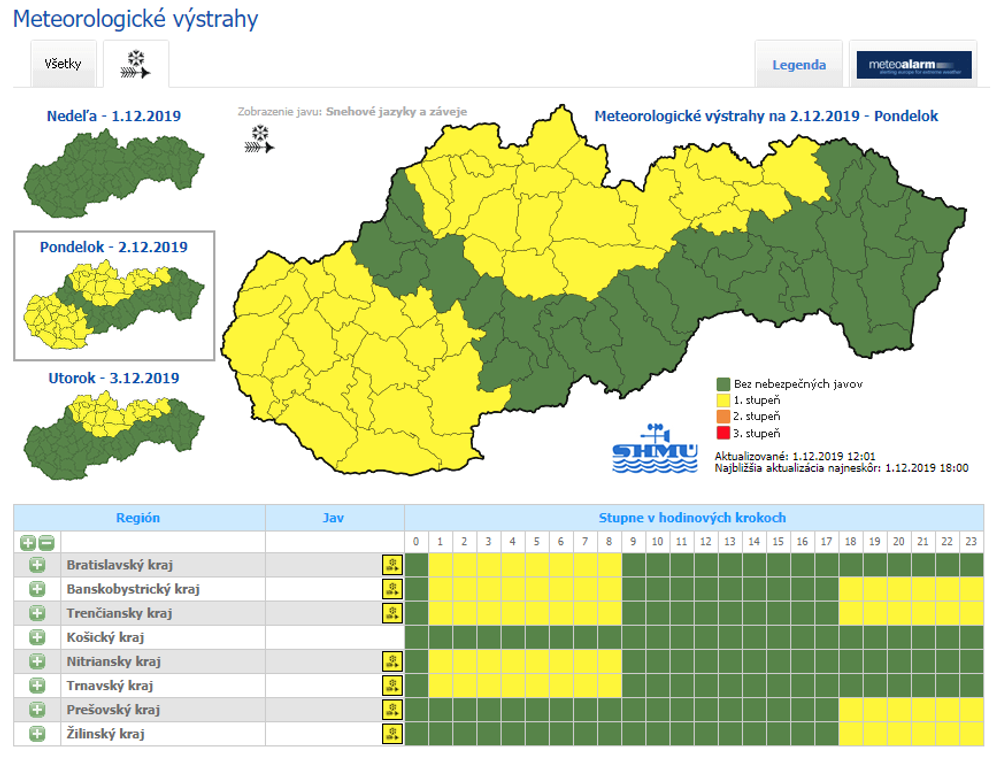Viewport: 1000px width, 770px height.
Task: Switch to the Všetky tab
Action: coord(63,63)
